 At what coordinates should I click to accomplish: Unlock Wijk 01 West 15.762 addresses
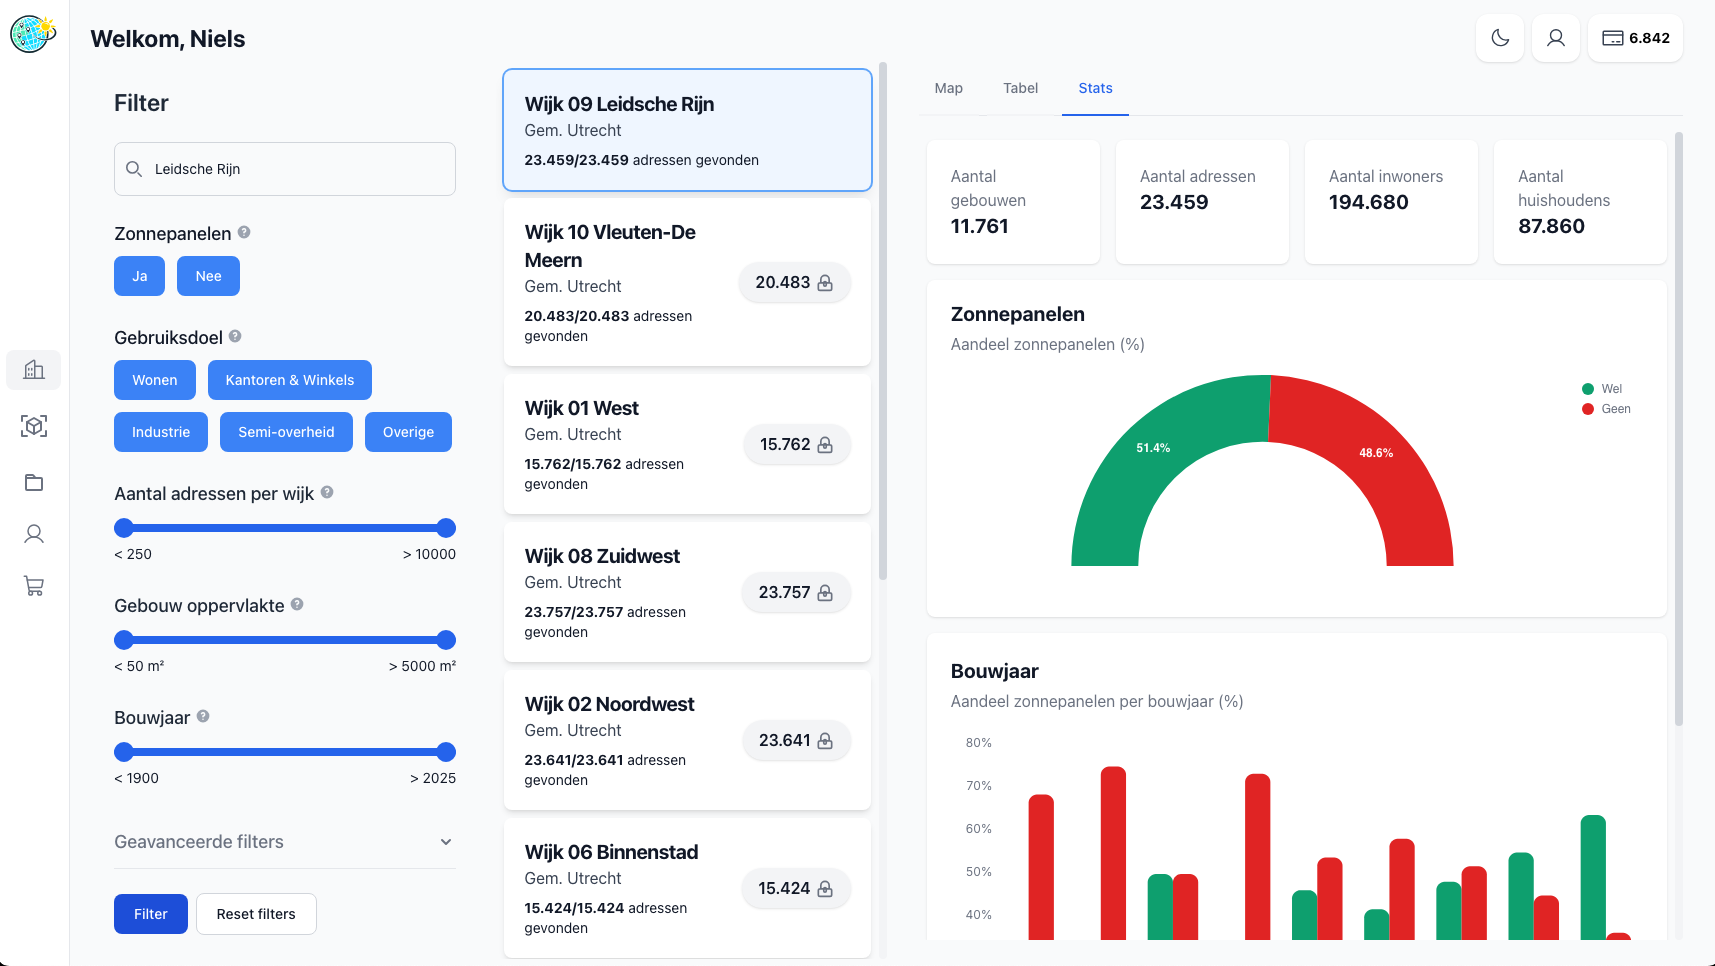797,445
